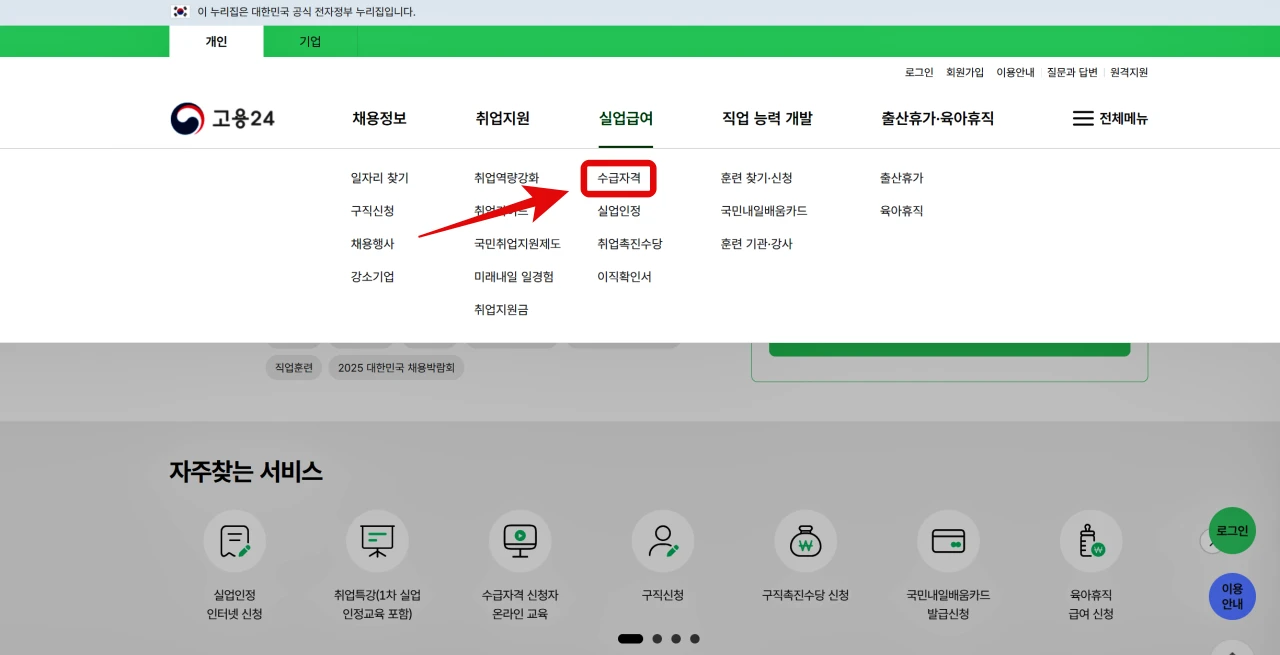
Task: Open 육아휴직 급여 신청 baby bottle icon
Action: point(1091,540)
